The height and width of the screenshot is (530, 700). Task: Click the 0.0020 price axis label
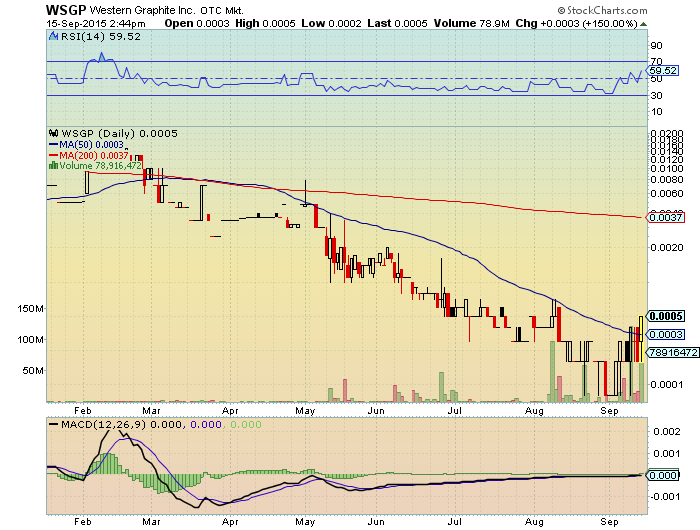(667, 247)
